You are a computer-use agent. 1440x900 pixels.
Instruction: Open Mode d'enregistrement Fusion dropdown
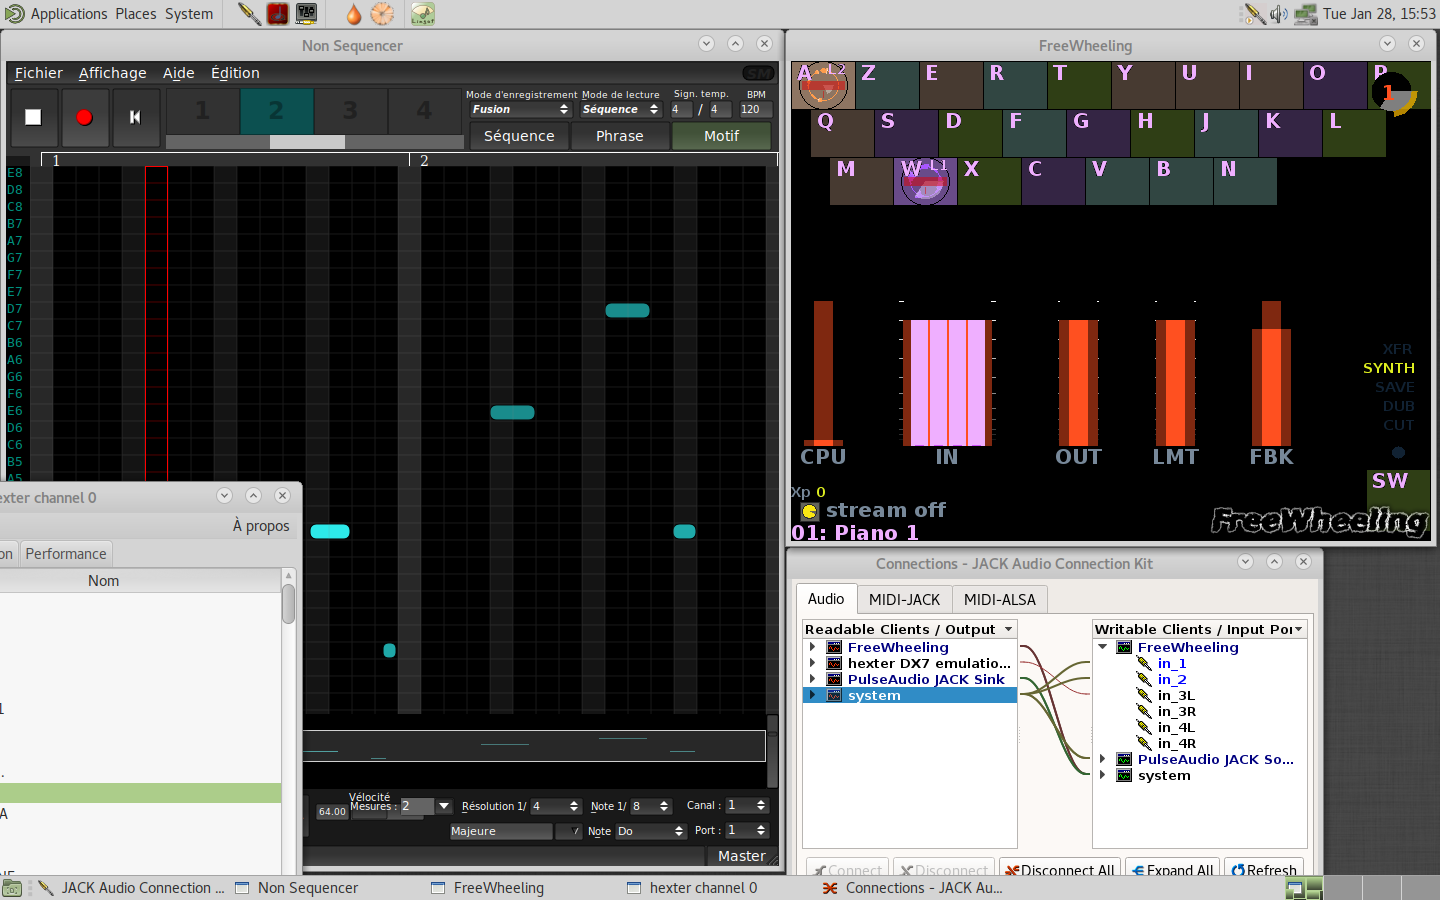[x=520, y=109]
